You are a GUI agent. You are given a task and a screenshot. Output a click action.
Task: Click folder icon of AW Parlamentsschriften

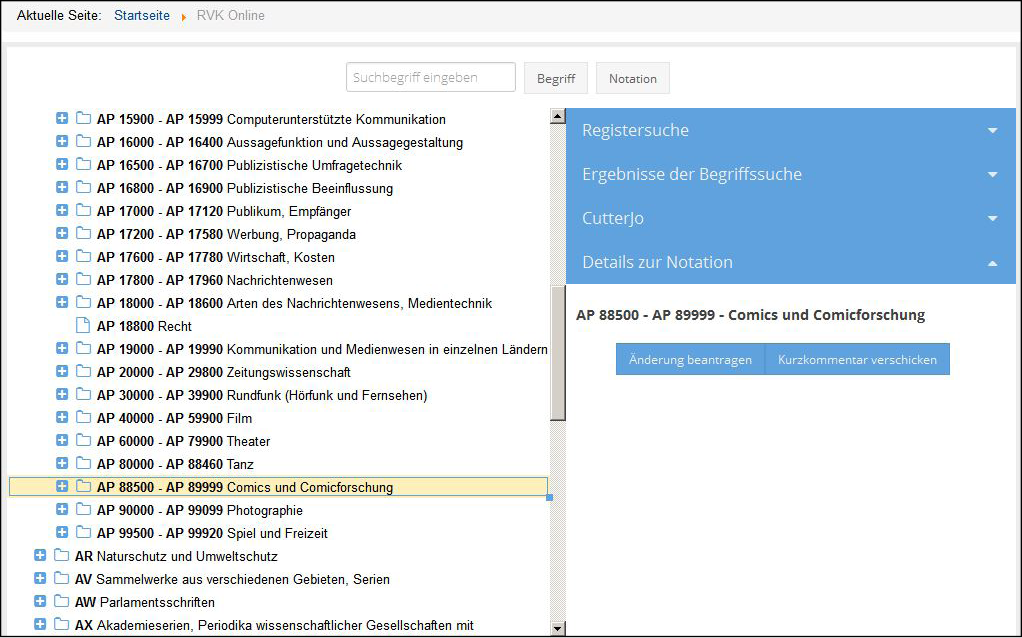click(x=61, y=601)
